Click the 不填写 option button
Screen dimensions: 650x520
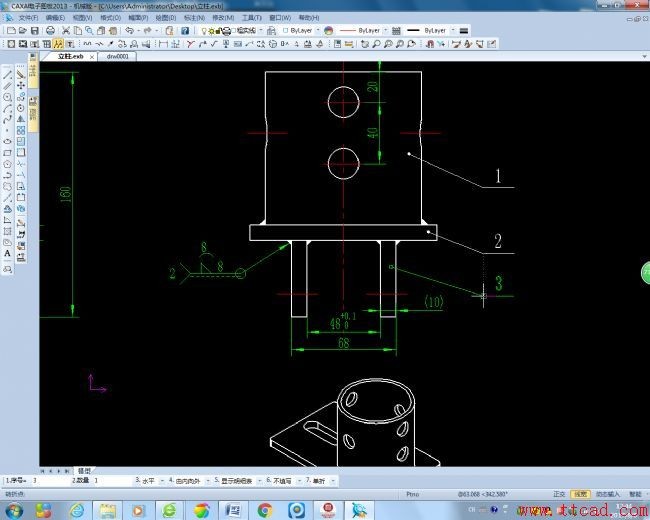click(286, 481)
